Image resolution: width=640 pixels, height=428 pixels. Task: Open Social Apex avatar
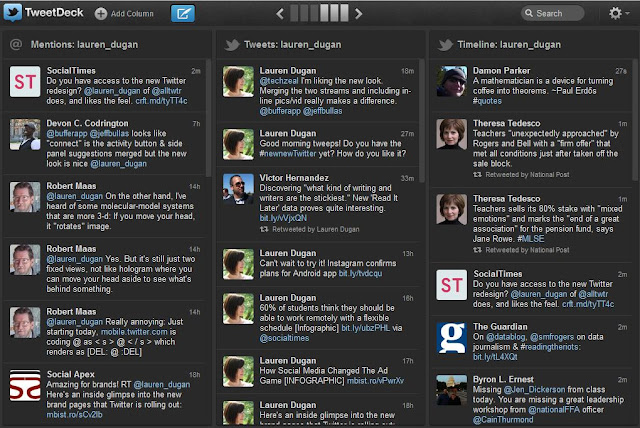click(25, 385)
